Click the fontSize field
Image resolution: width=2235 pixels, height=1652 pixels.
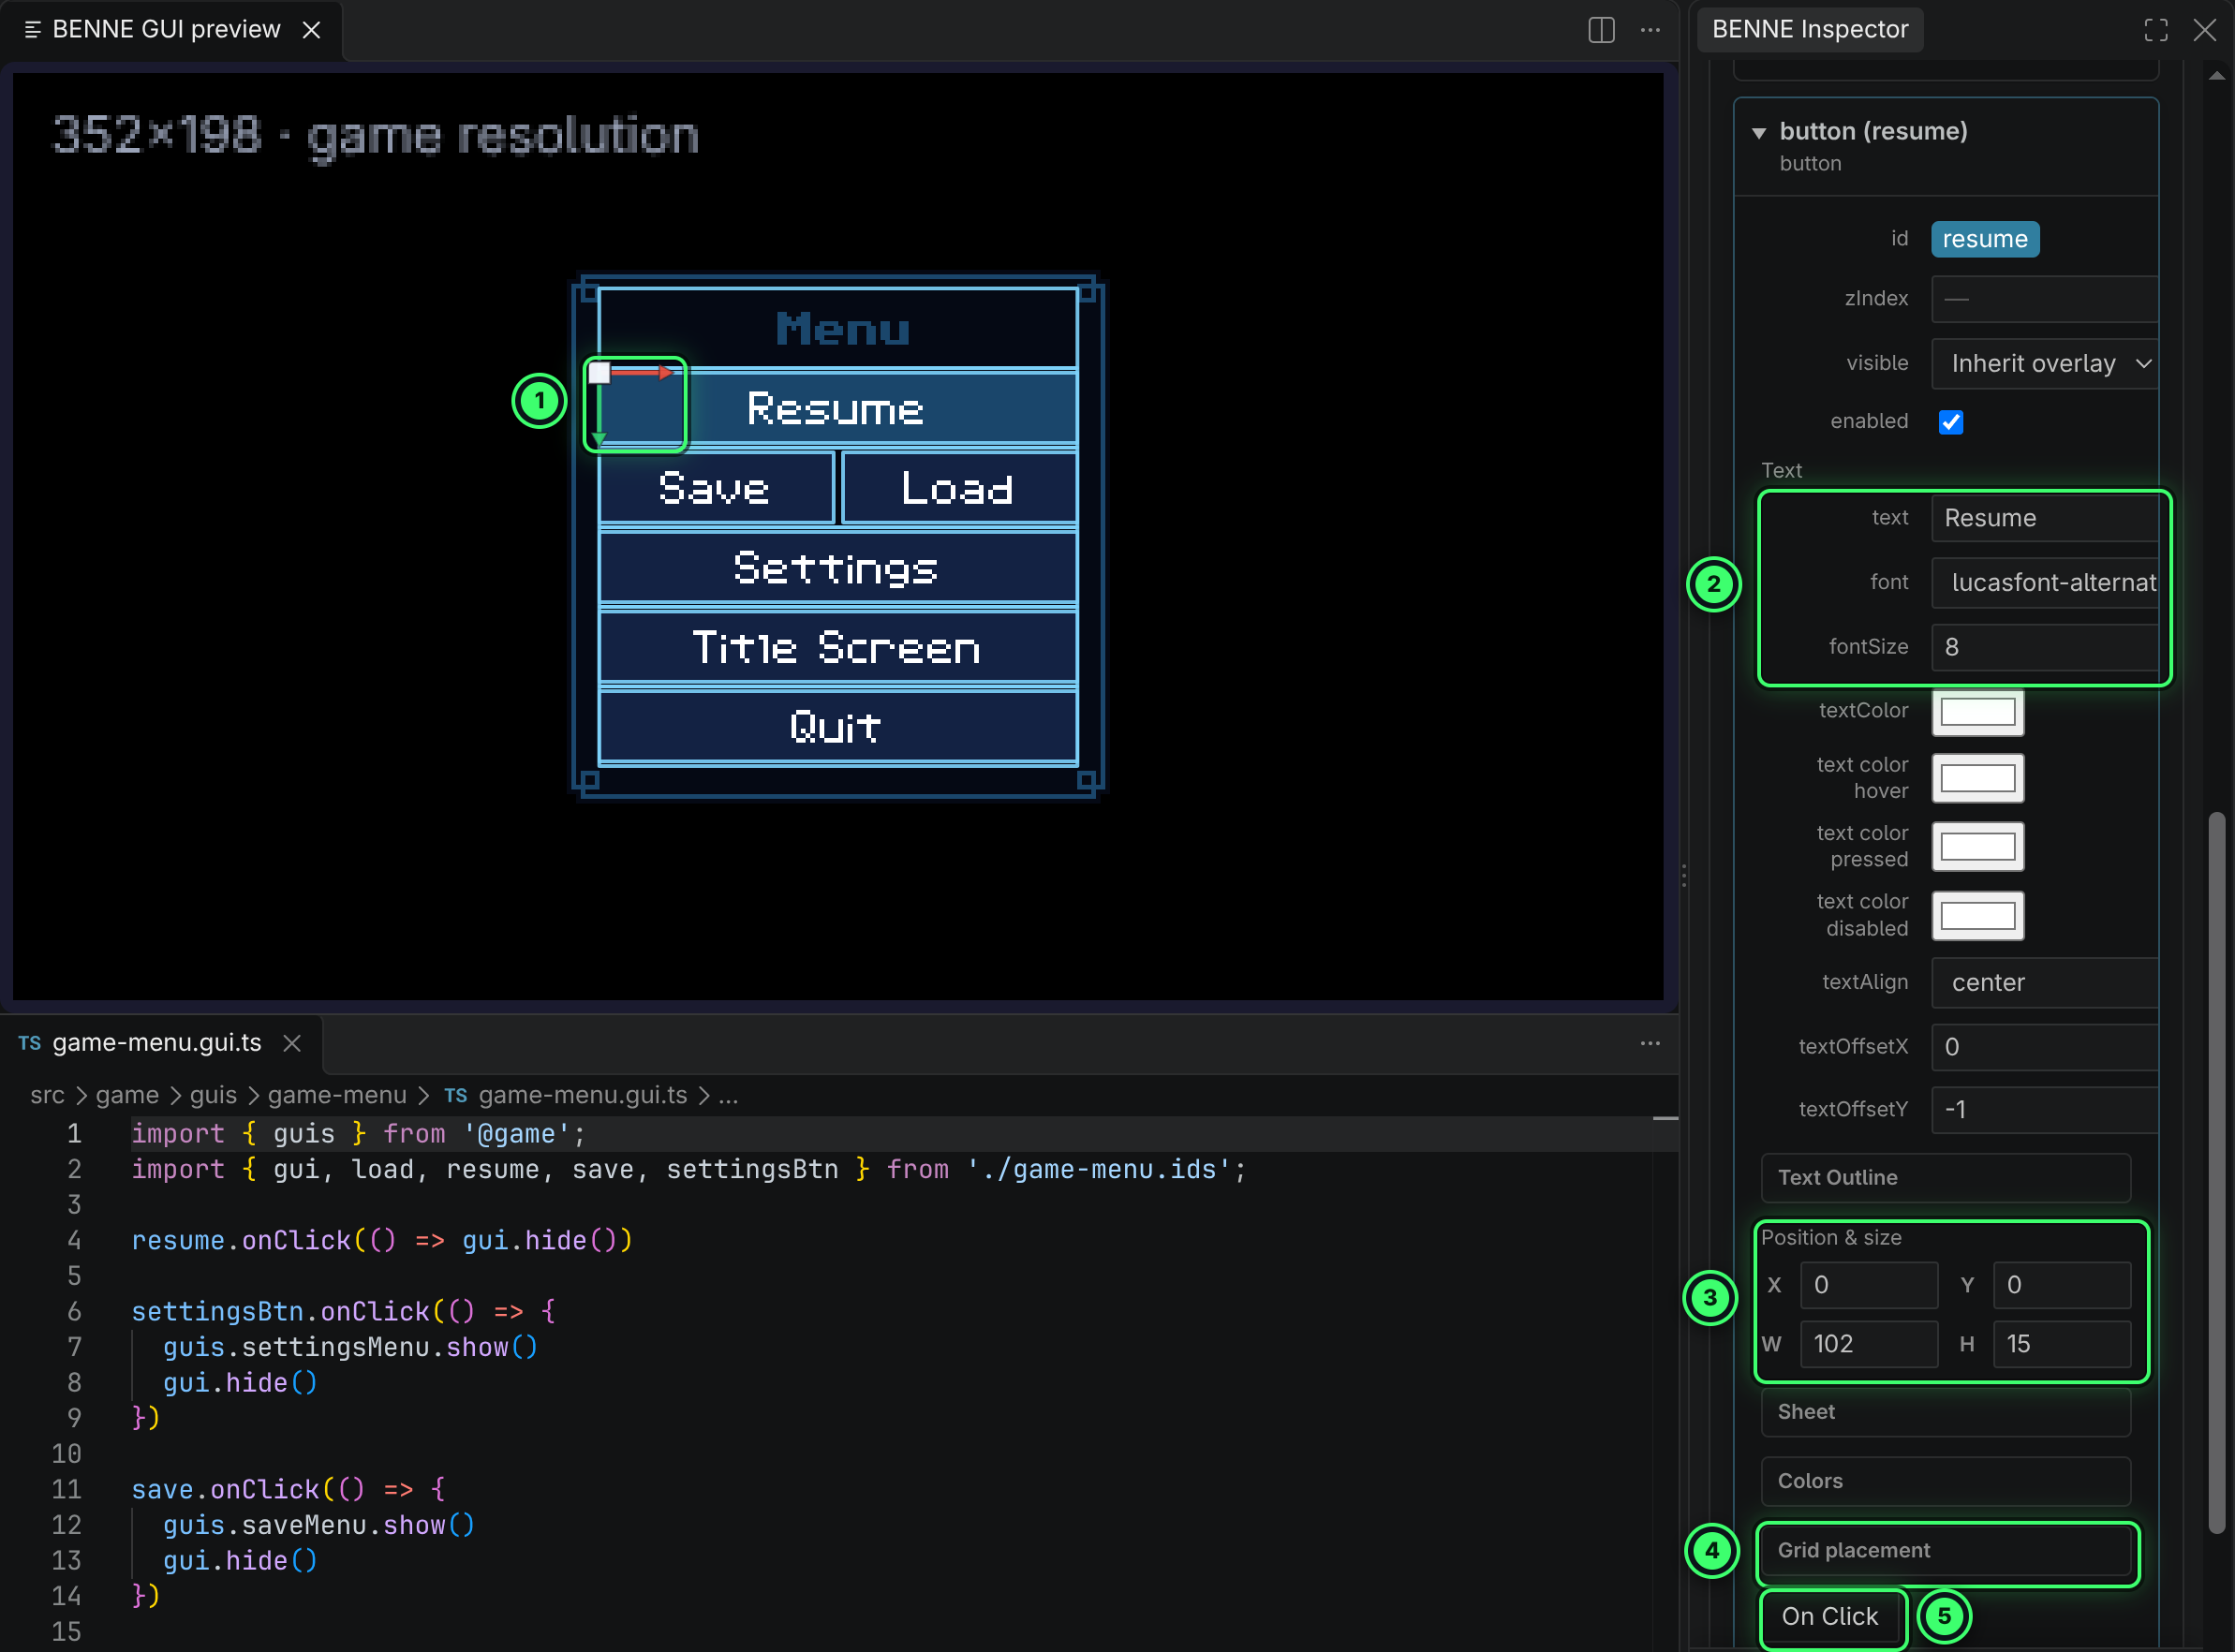(x=2045, y=647)
